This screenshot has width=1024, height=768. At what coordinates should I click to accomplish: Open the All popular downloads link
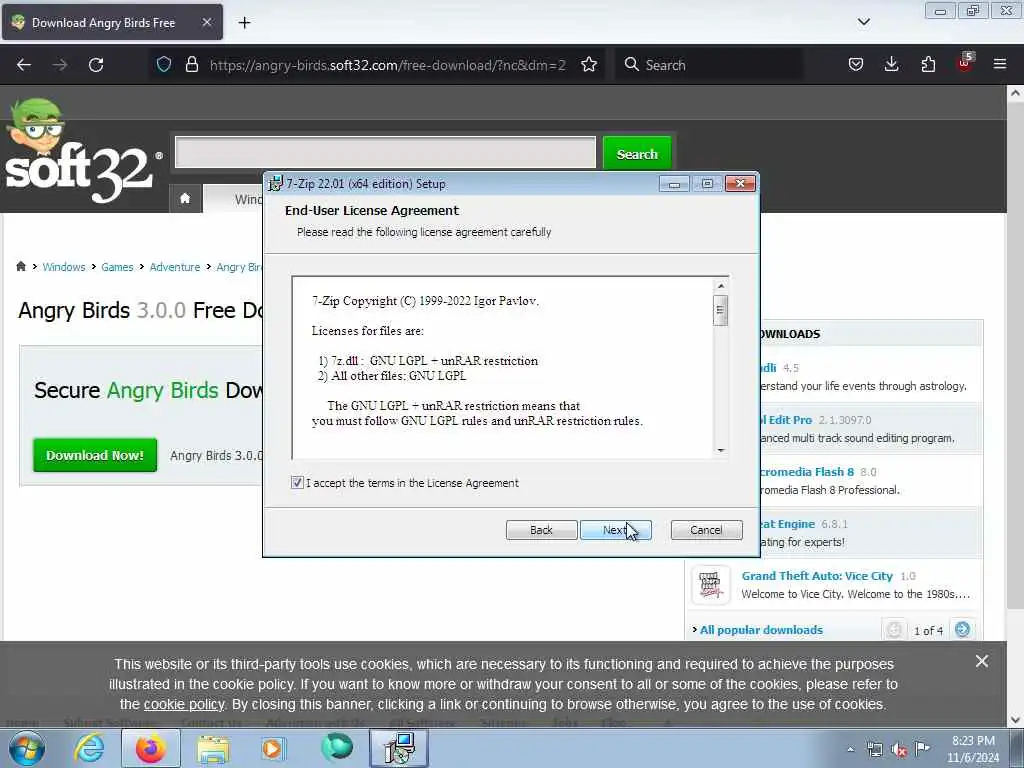(x=761, y=630)
